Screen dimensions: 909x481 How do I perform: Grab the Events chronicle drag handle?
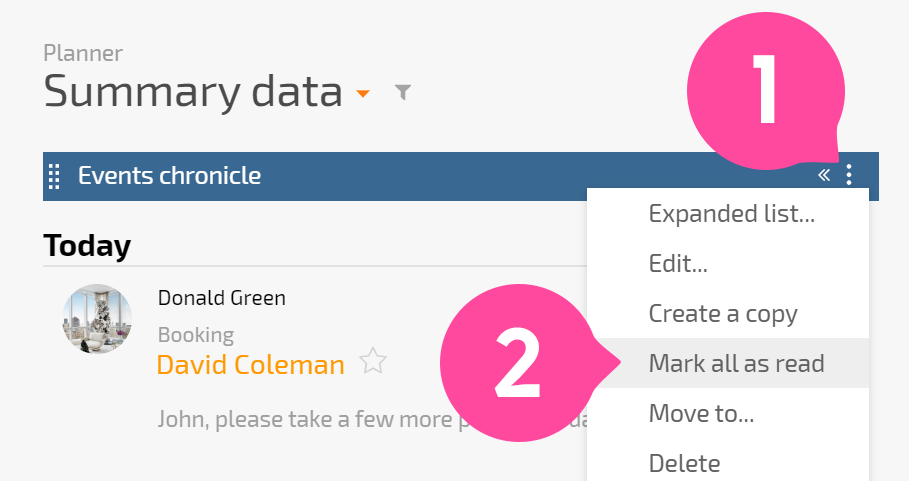pyautogui.click(x=54, y=176)
